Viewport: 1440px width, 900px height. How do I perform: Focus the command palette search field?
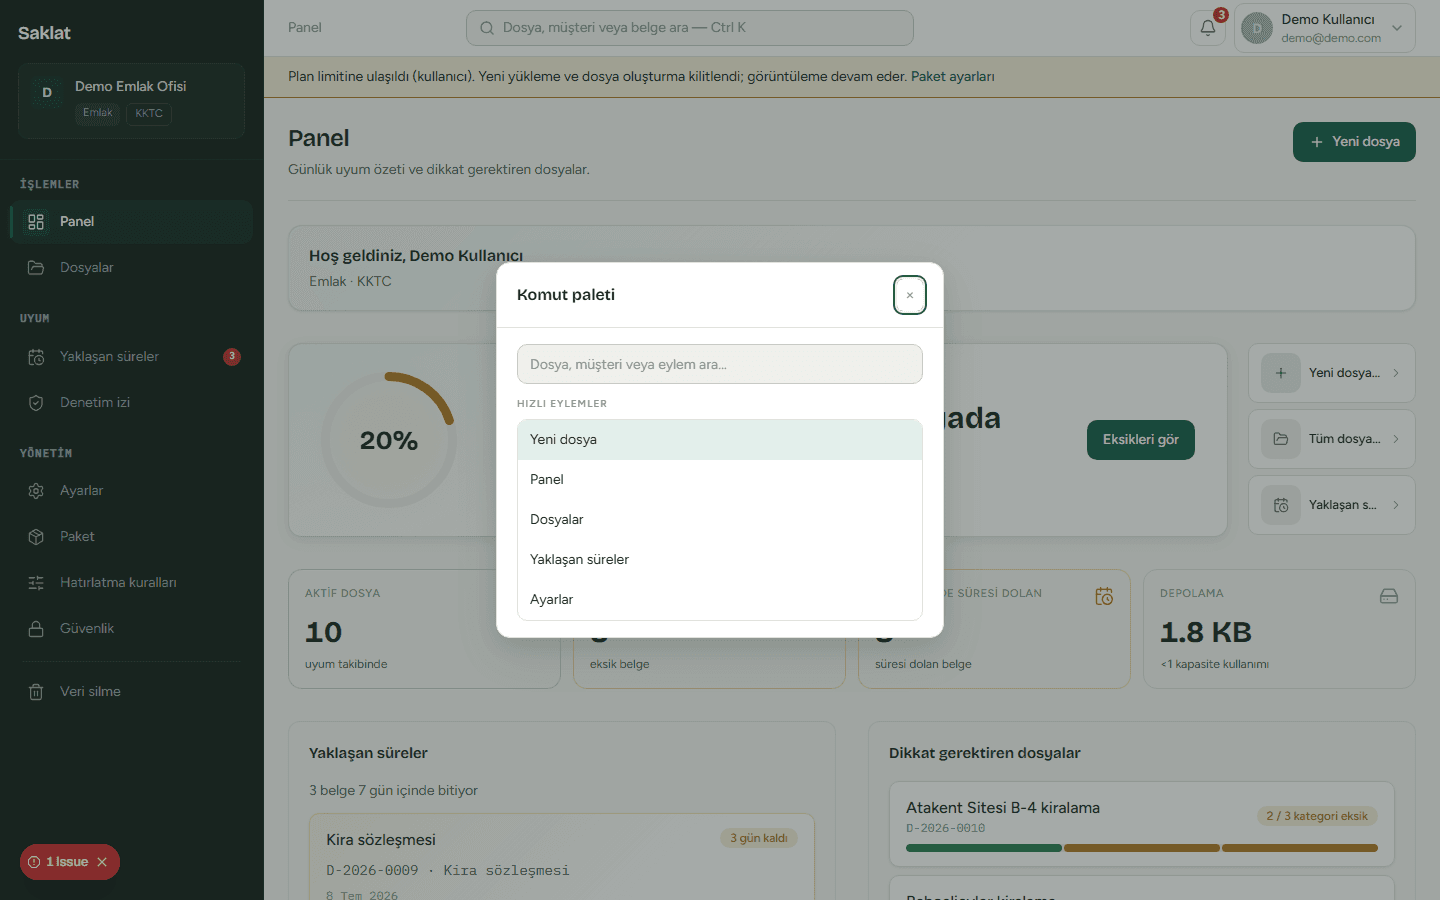click(720, 364)
